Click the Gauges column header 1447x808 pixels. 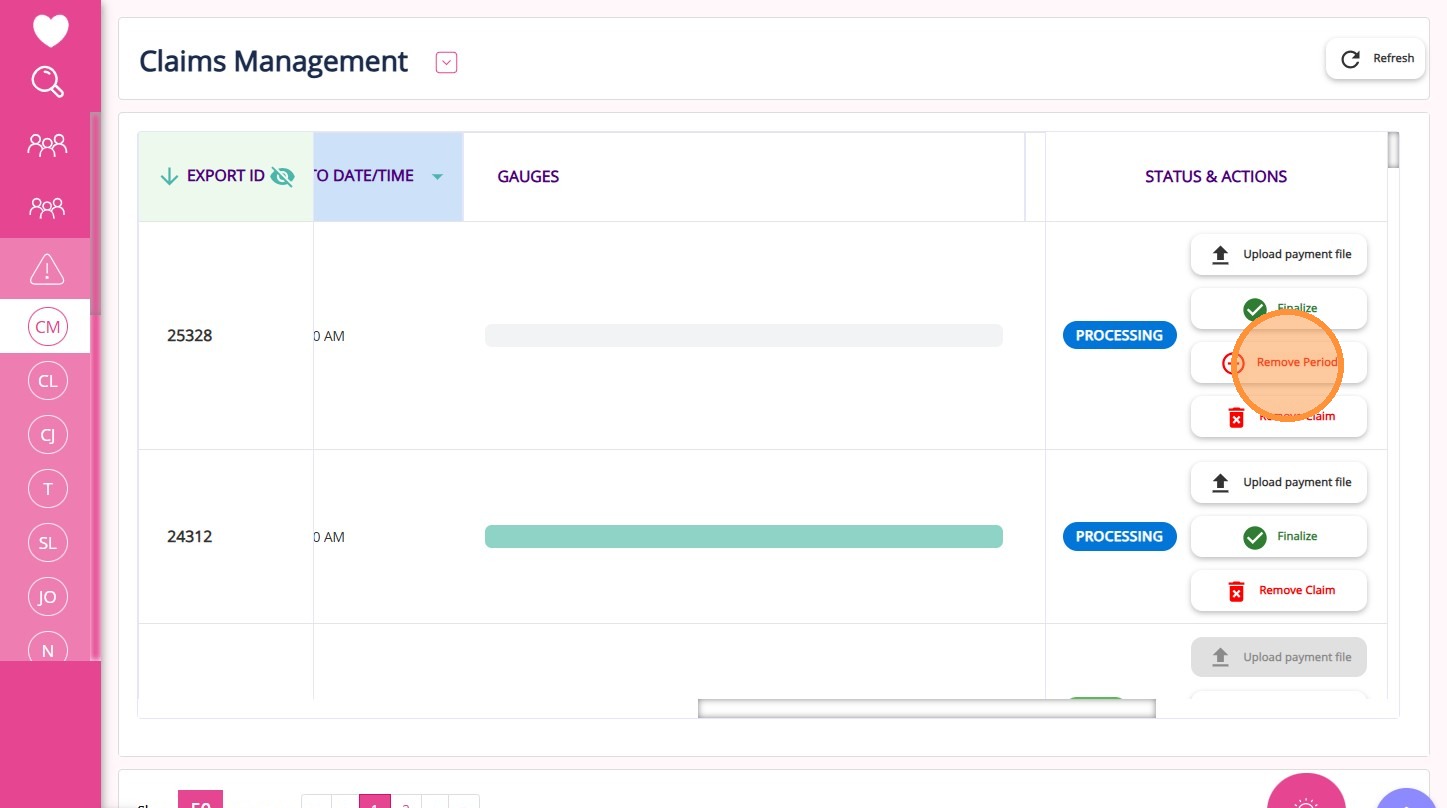(528, 177)
